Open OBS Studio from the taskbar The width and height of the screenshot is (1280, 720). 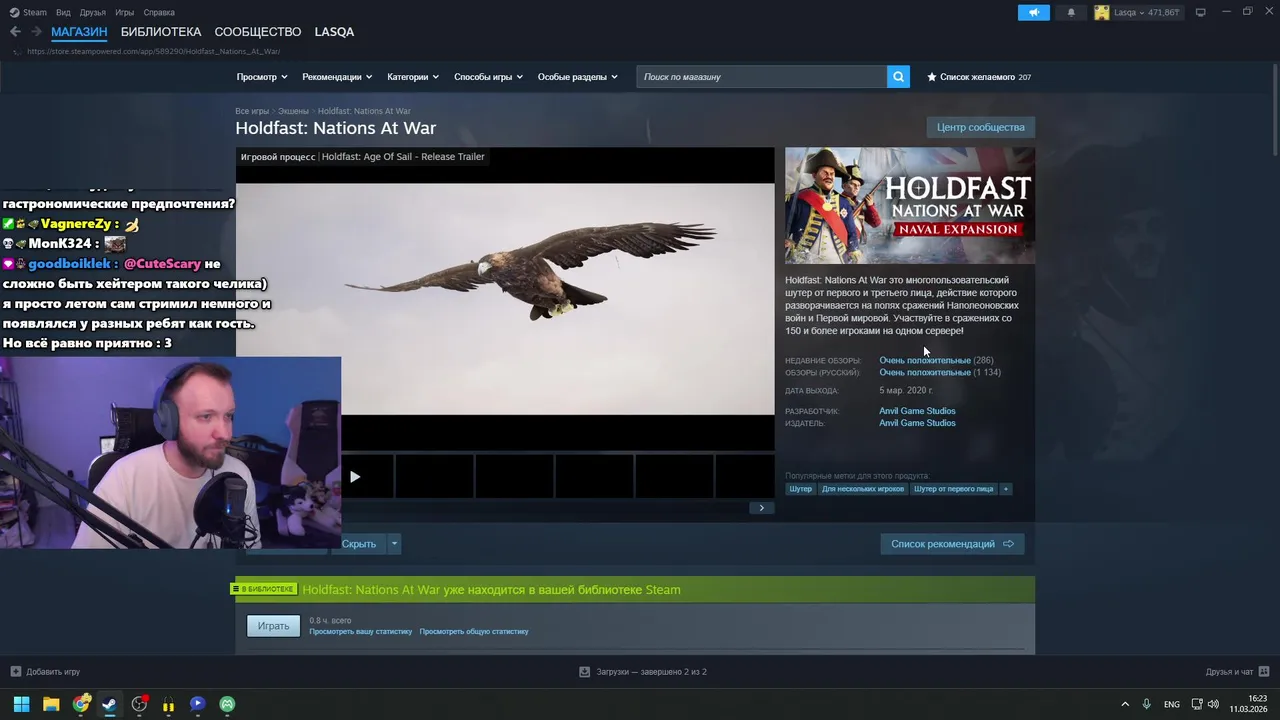pos(139,704)
